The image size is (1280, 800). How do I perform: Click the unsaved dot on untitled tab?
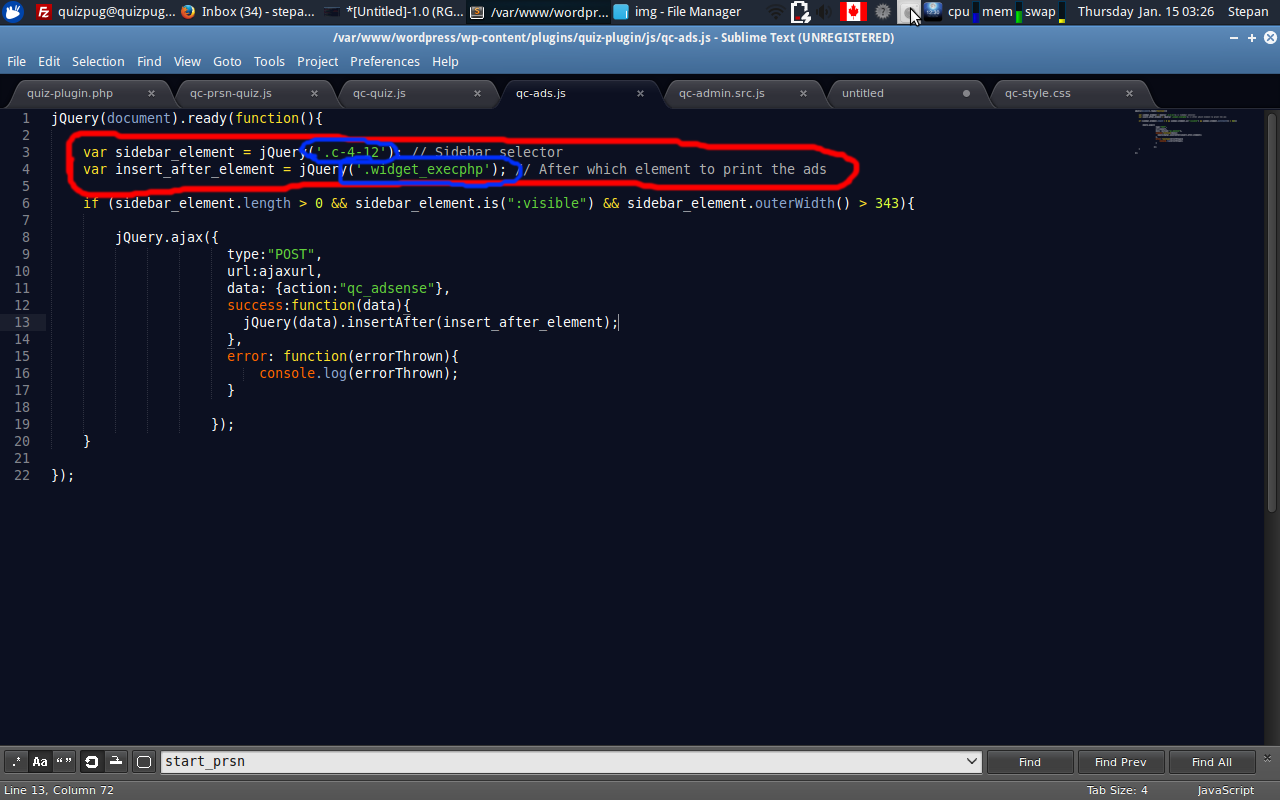coord(966,93)
